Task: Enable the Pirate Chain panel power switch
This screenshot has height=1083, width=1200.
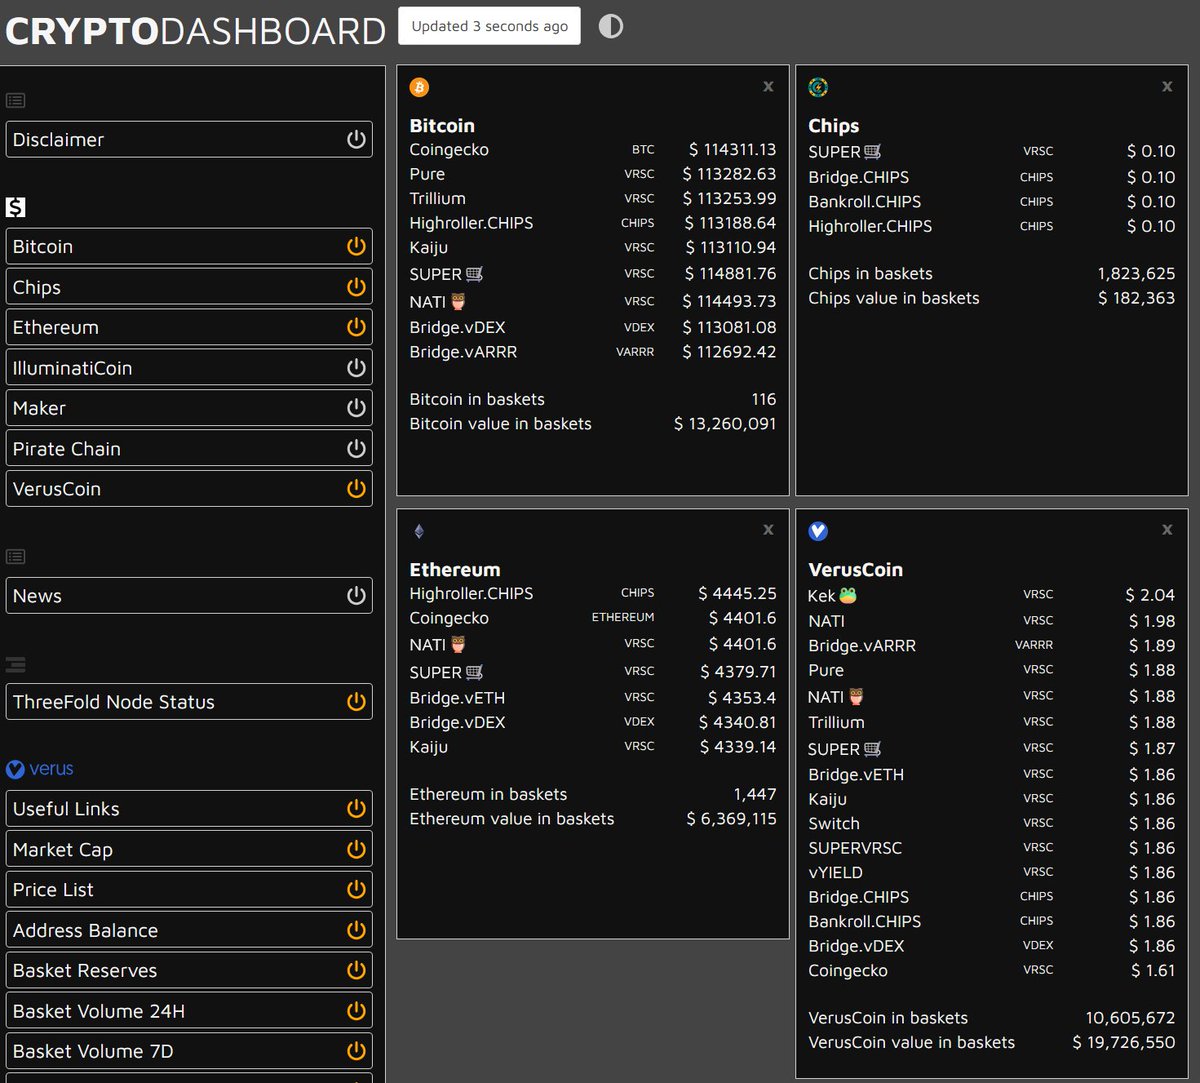Action: click(x=356, y=449)
